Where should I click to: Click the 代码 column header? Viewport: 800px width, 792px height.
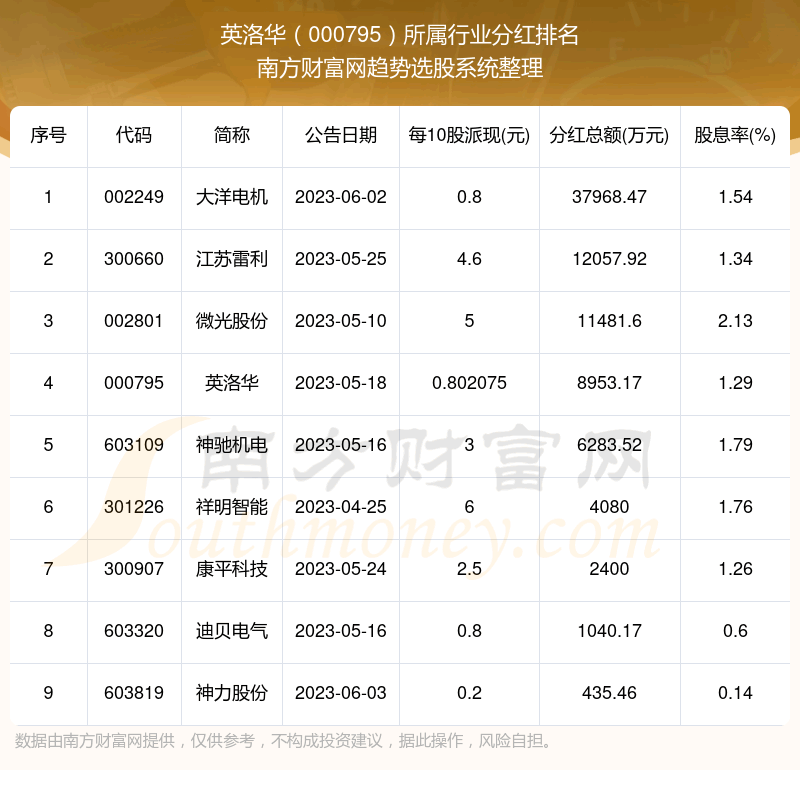click(134, 135)
